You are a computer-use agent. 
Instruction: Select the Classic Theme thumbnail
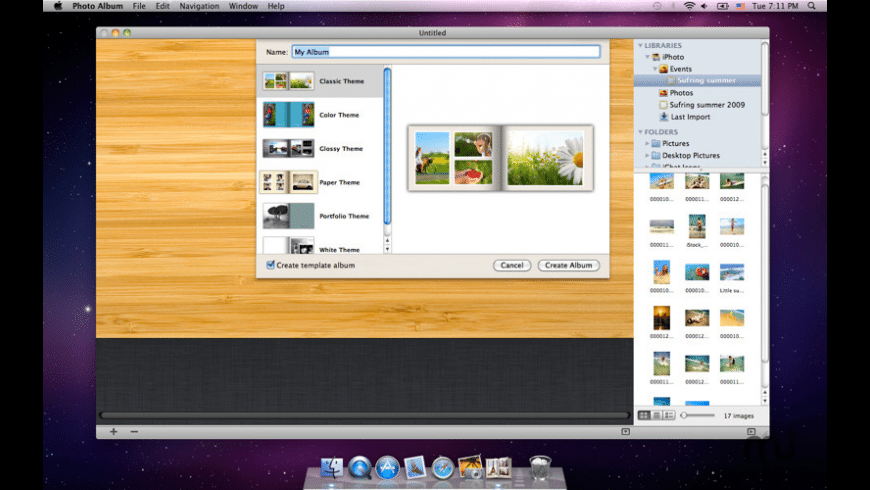[x=288, y=81]
